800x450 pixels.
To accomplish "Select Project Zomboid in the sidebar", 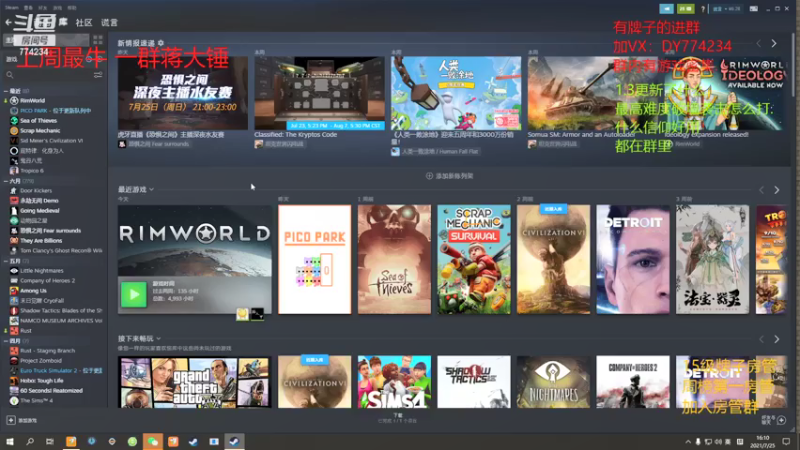I will (x=40, y=360).
